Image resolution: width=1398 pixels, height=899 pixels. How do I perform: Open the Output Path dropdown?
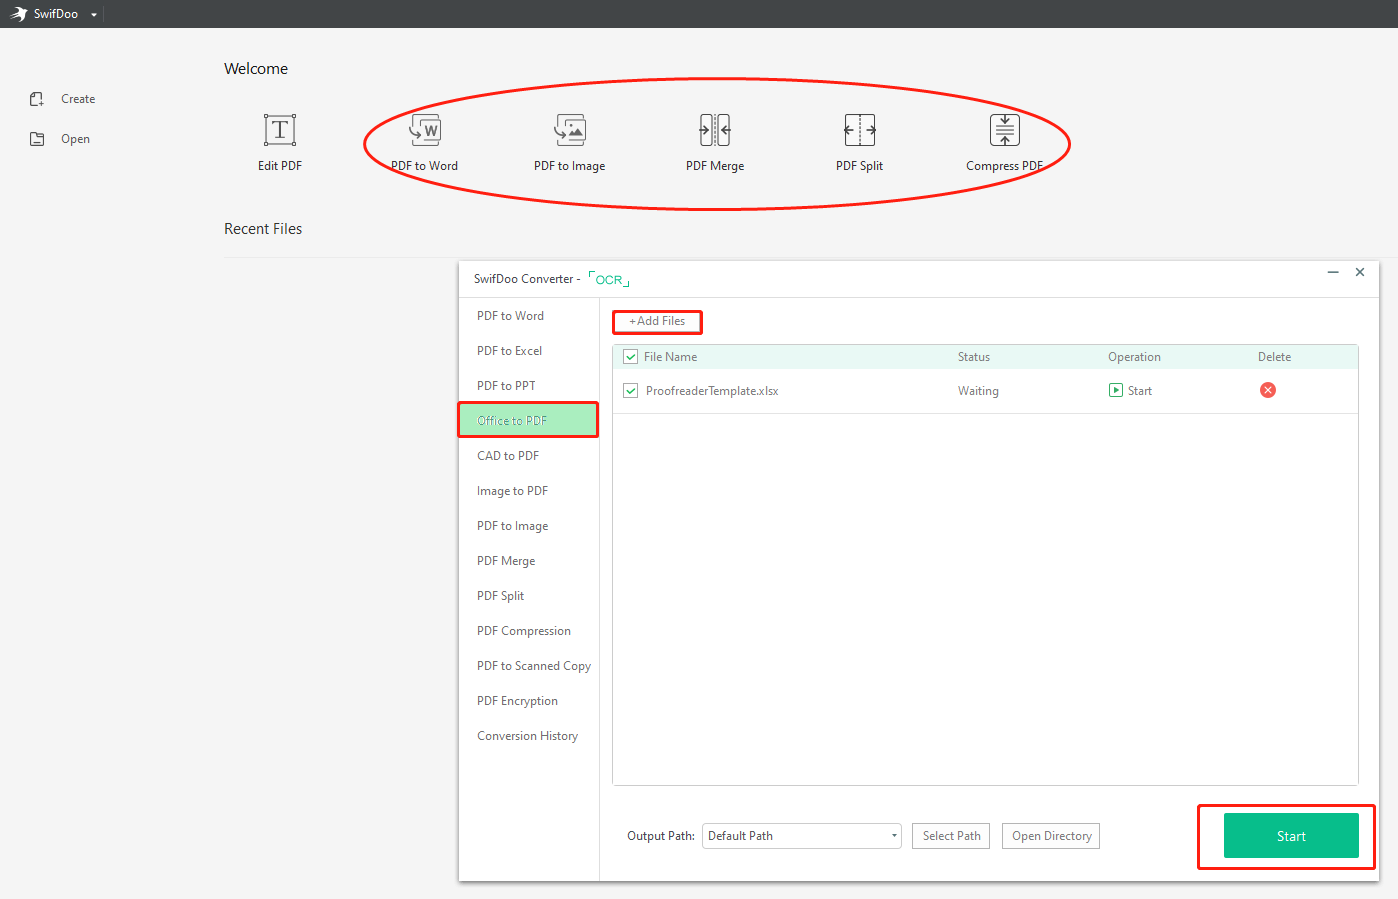point(802,836)
